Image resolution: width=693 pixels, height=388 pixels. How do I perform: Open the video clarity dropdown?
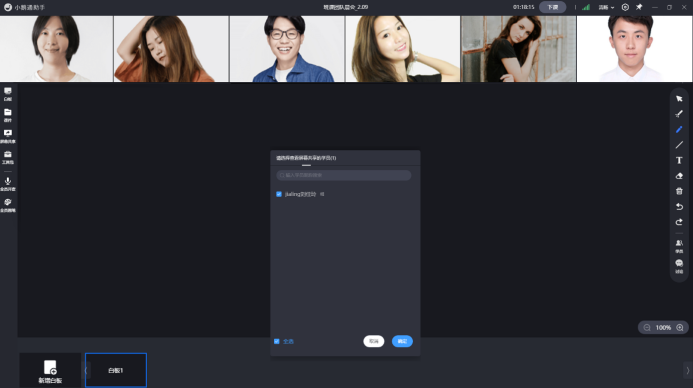pyautogui.click(x=606, y=7)
